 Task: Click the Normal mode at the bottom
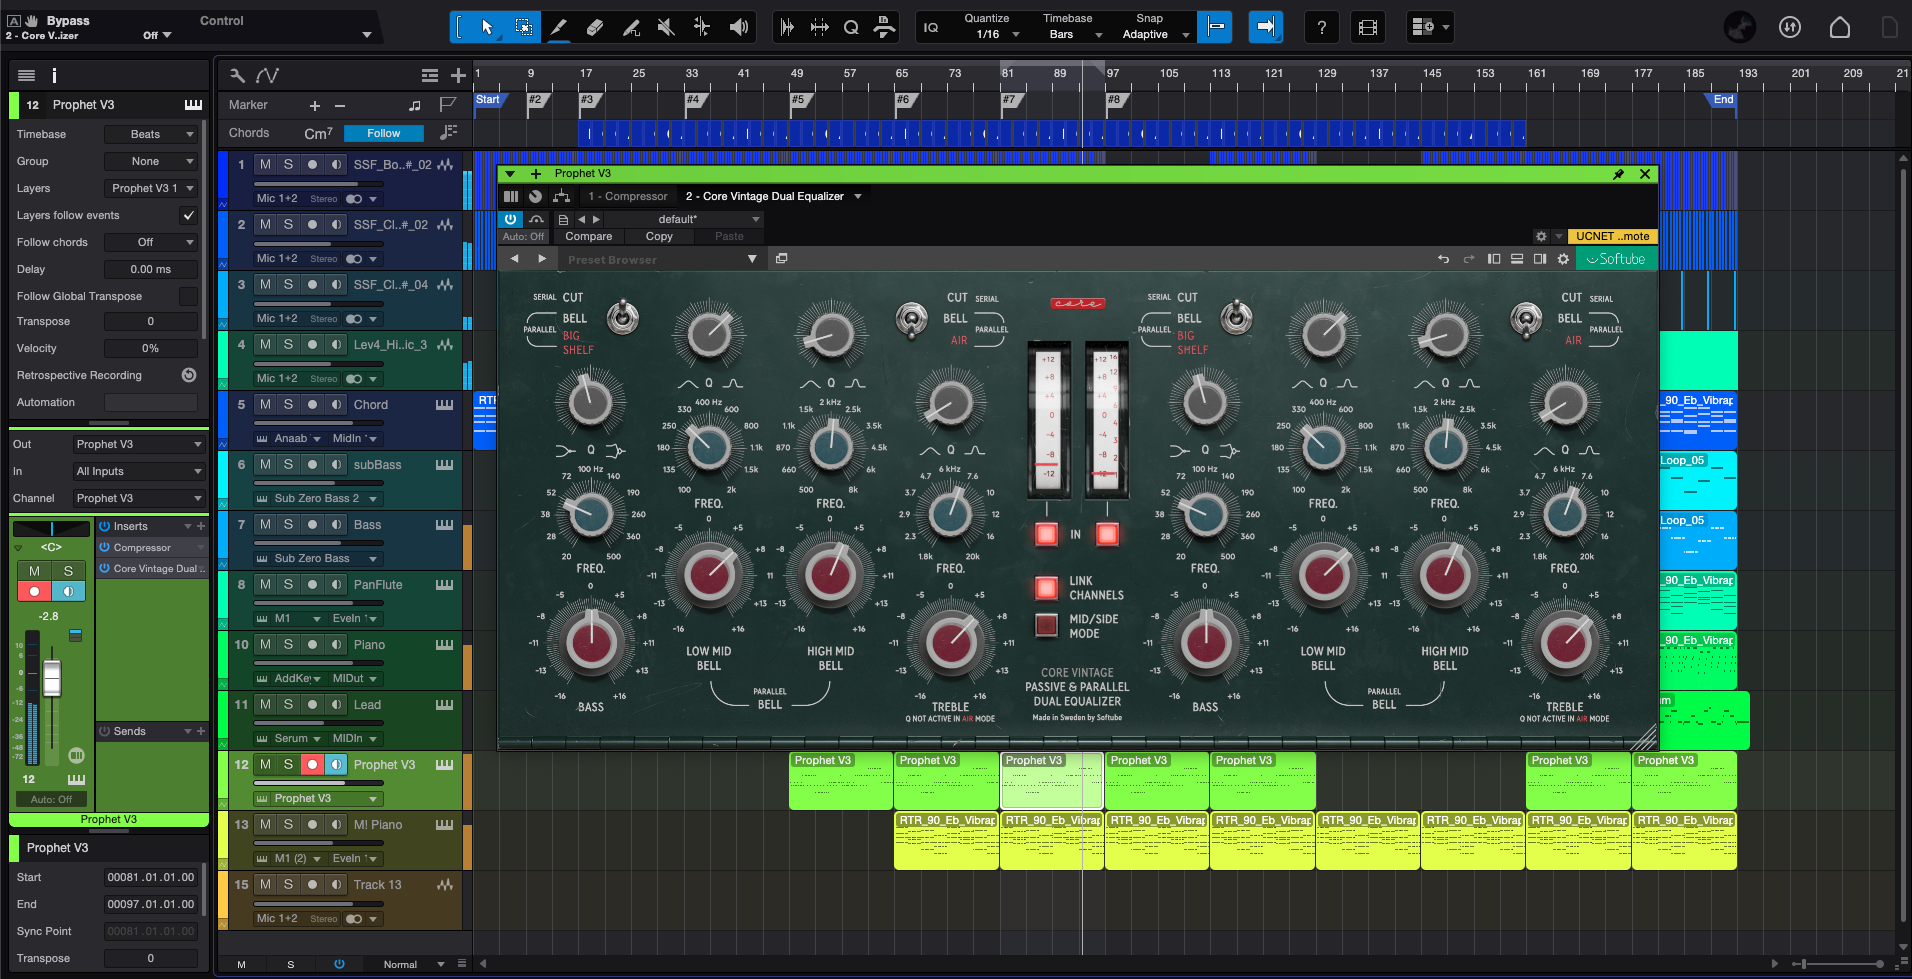400,964
